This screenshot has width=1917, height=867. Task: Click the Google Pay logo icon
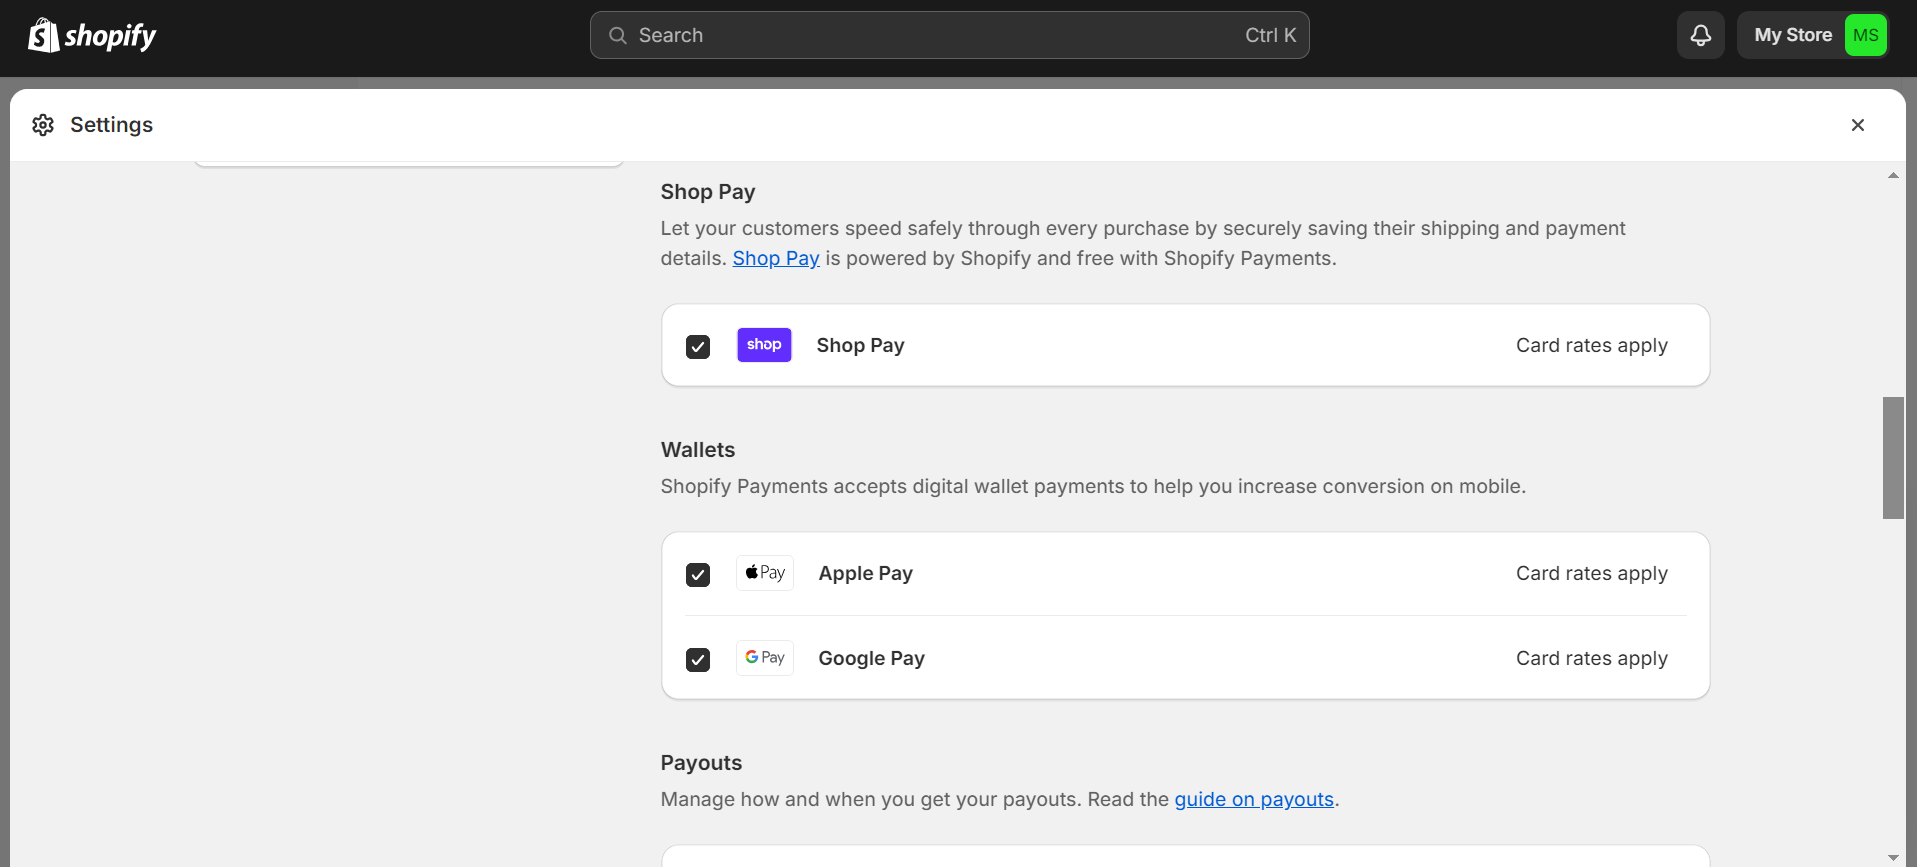coord(765,658)
